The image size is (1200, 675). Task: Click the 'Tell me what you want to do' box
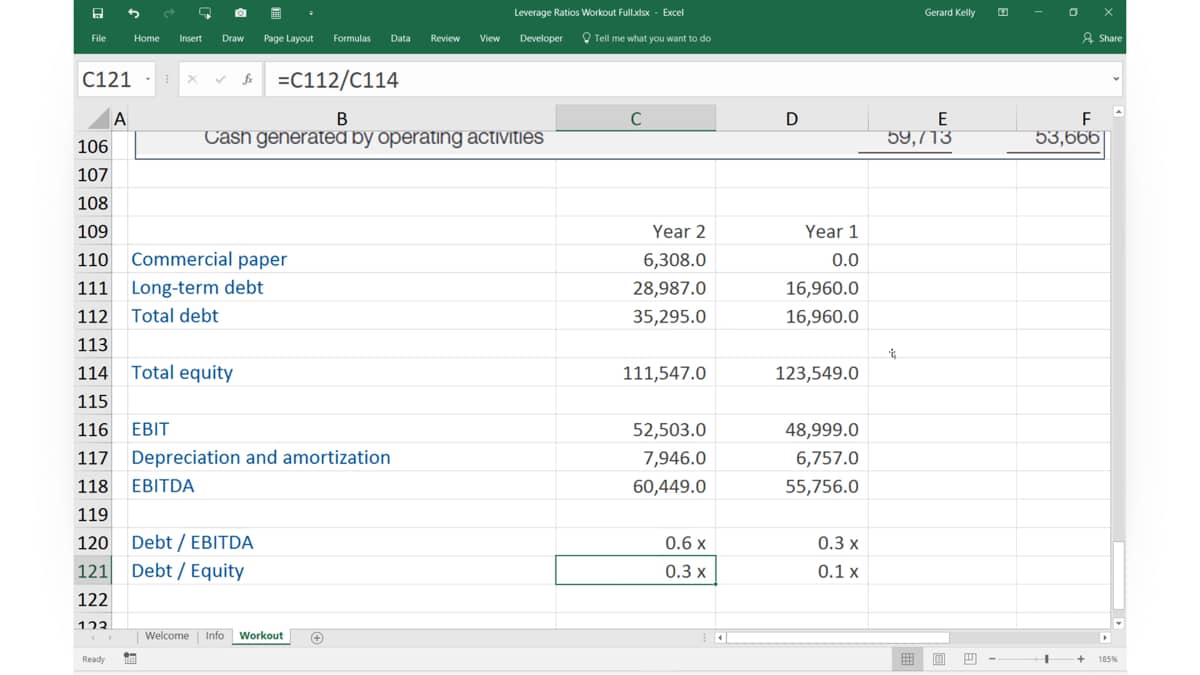(647, 38)
